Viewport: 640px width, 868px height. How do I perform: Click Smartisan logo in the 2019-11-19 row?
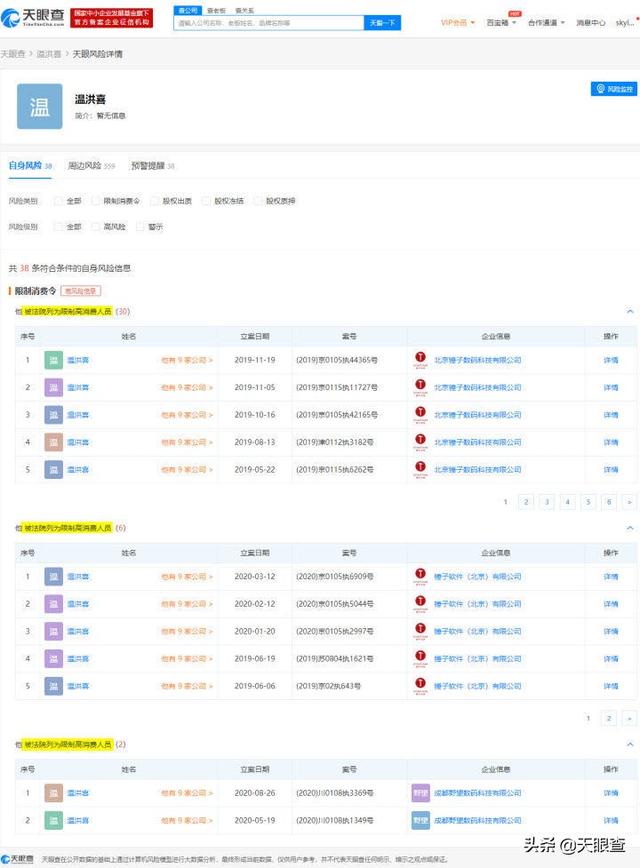point(420,360)
